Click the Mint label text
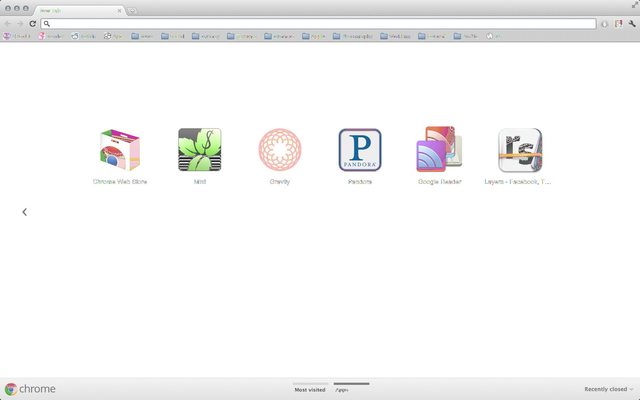640x400 pixels. tap(200, 182)
